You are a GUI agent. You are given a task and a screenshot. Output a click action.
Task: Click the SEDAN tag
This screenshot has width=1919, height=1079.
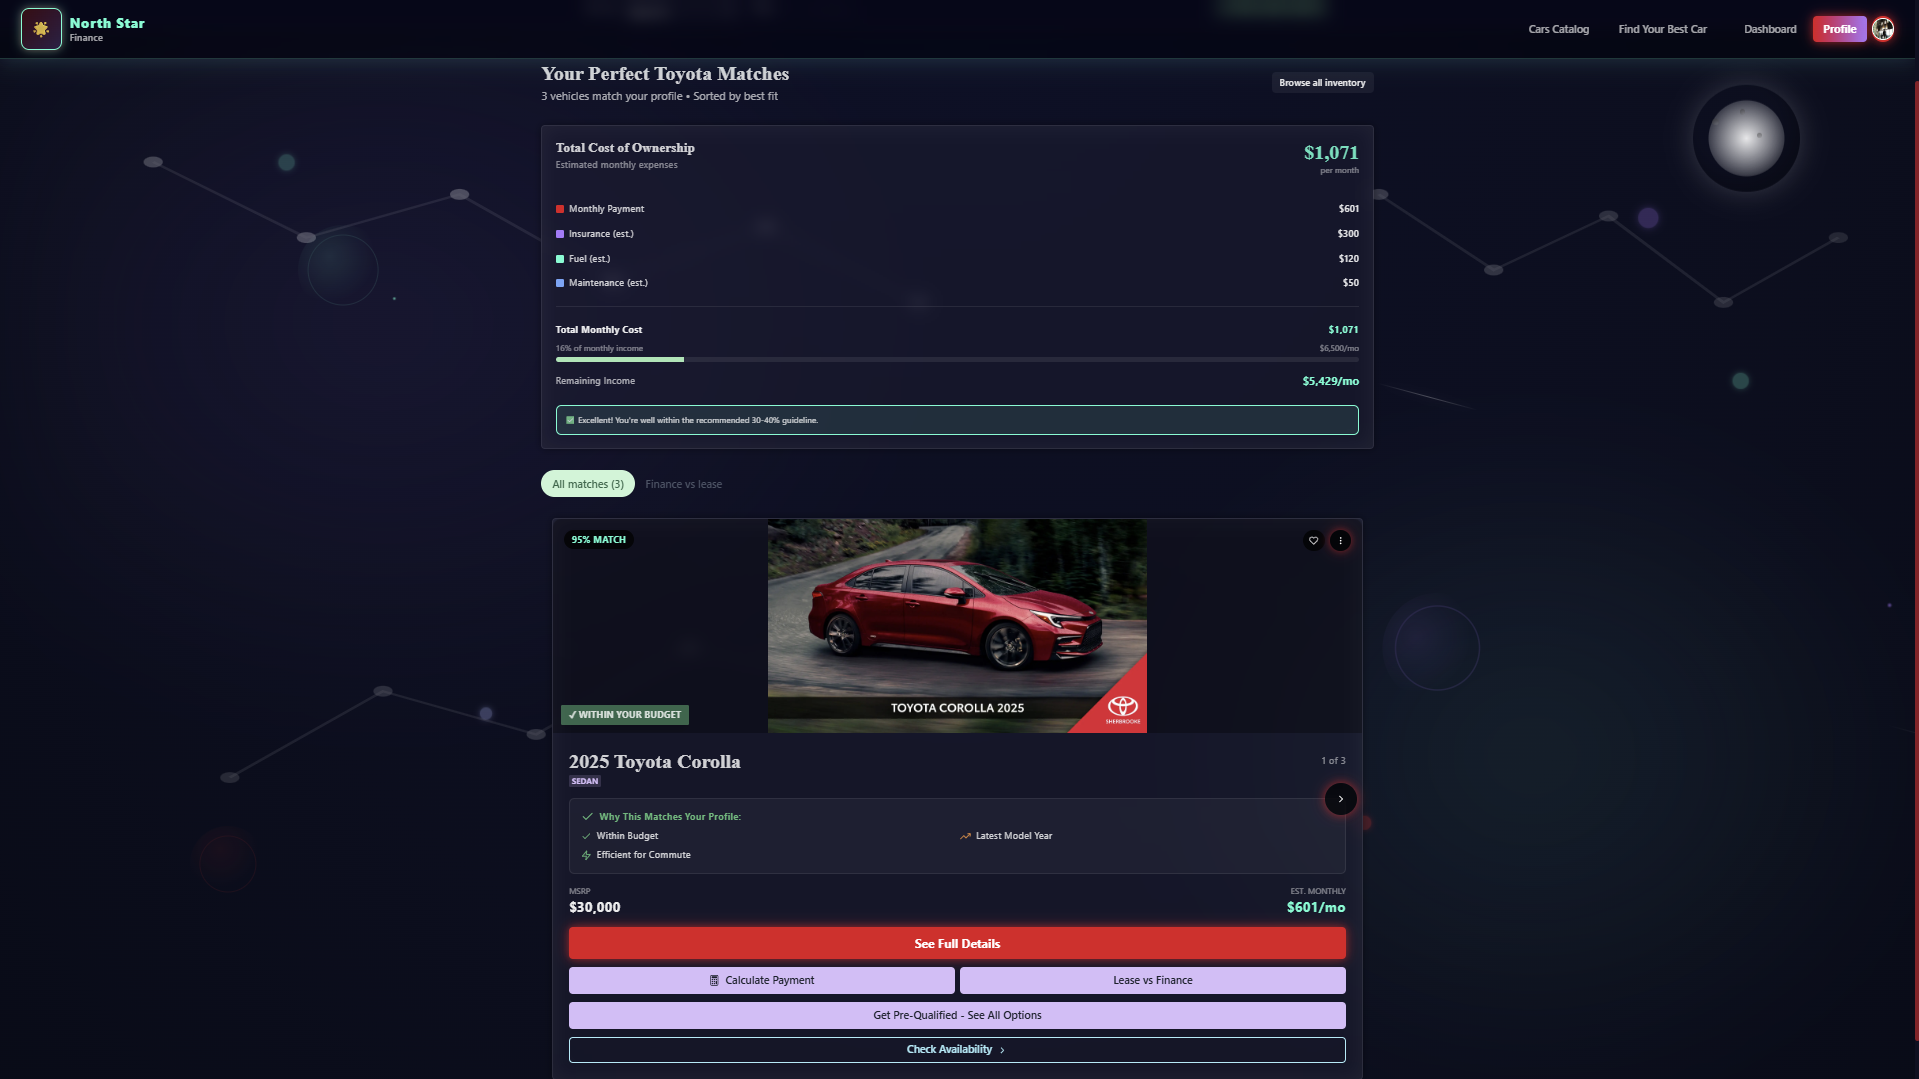(585, 782)
